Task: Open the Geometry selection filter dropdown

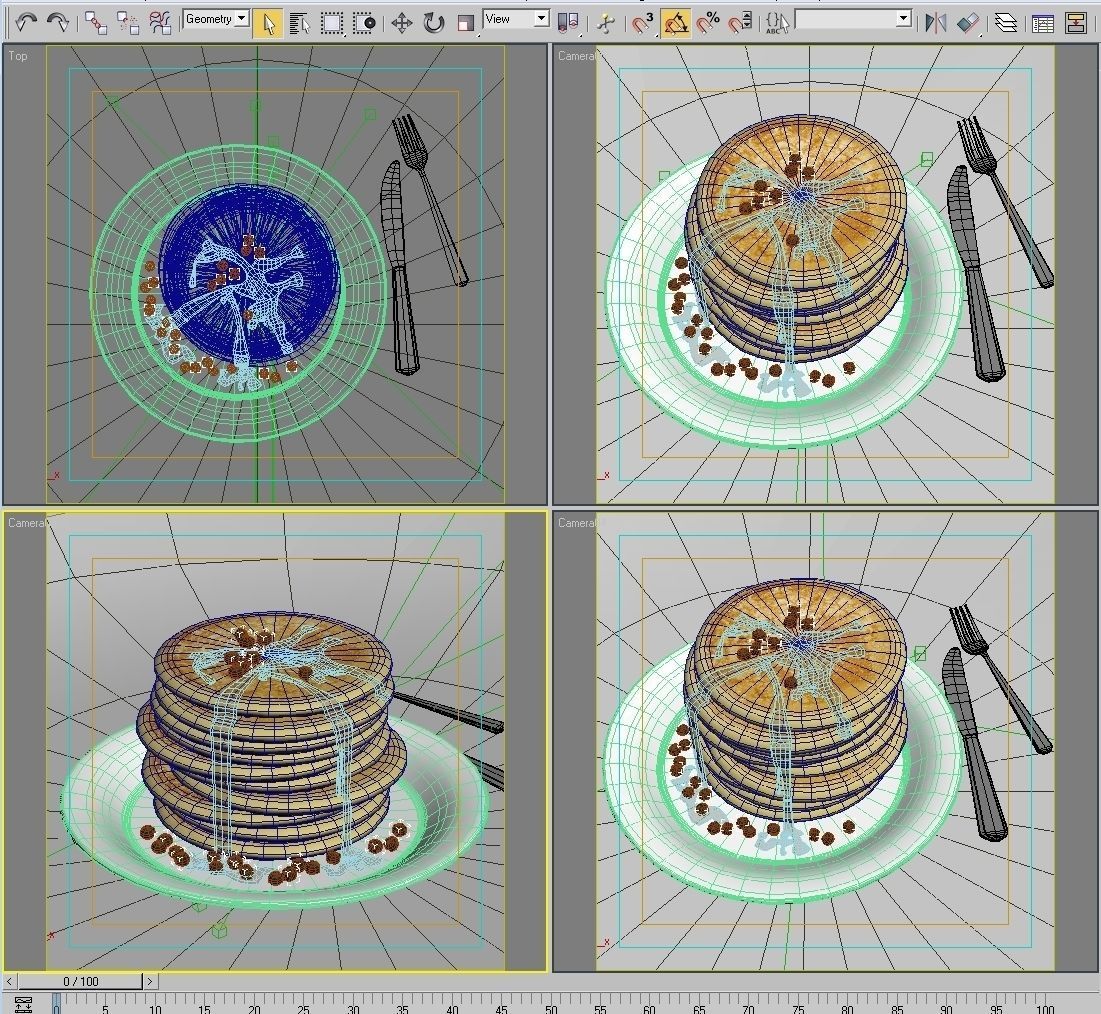Action: [216, 19]
